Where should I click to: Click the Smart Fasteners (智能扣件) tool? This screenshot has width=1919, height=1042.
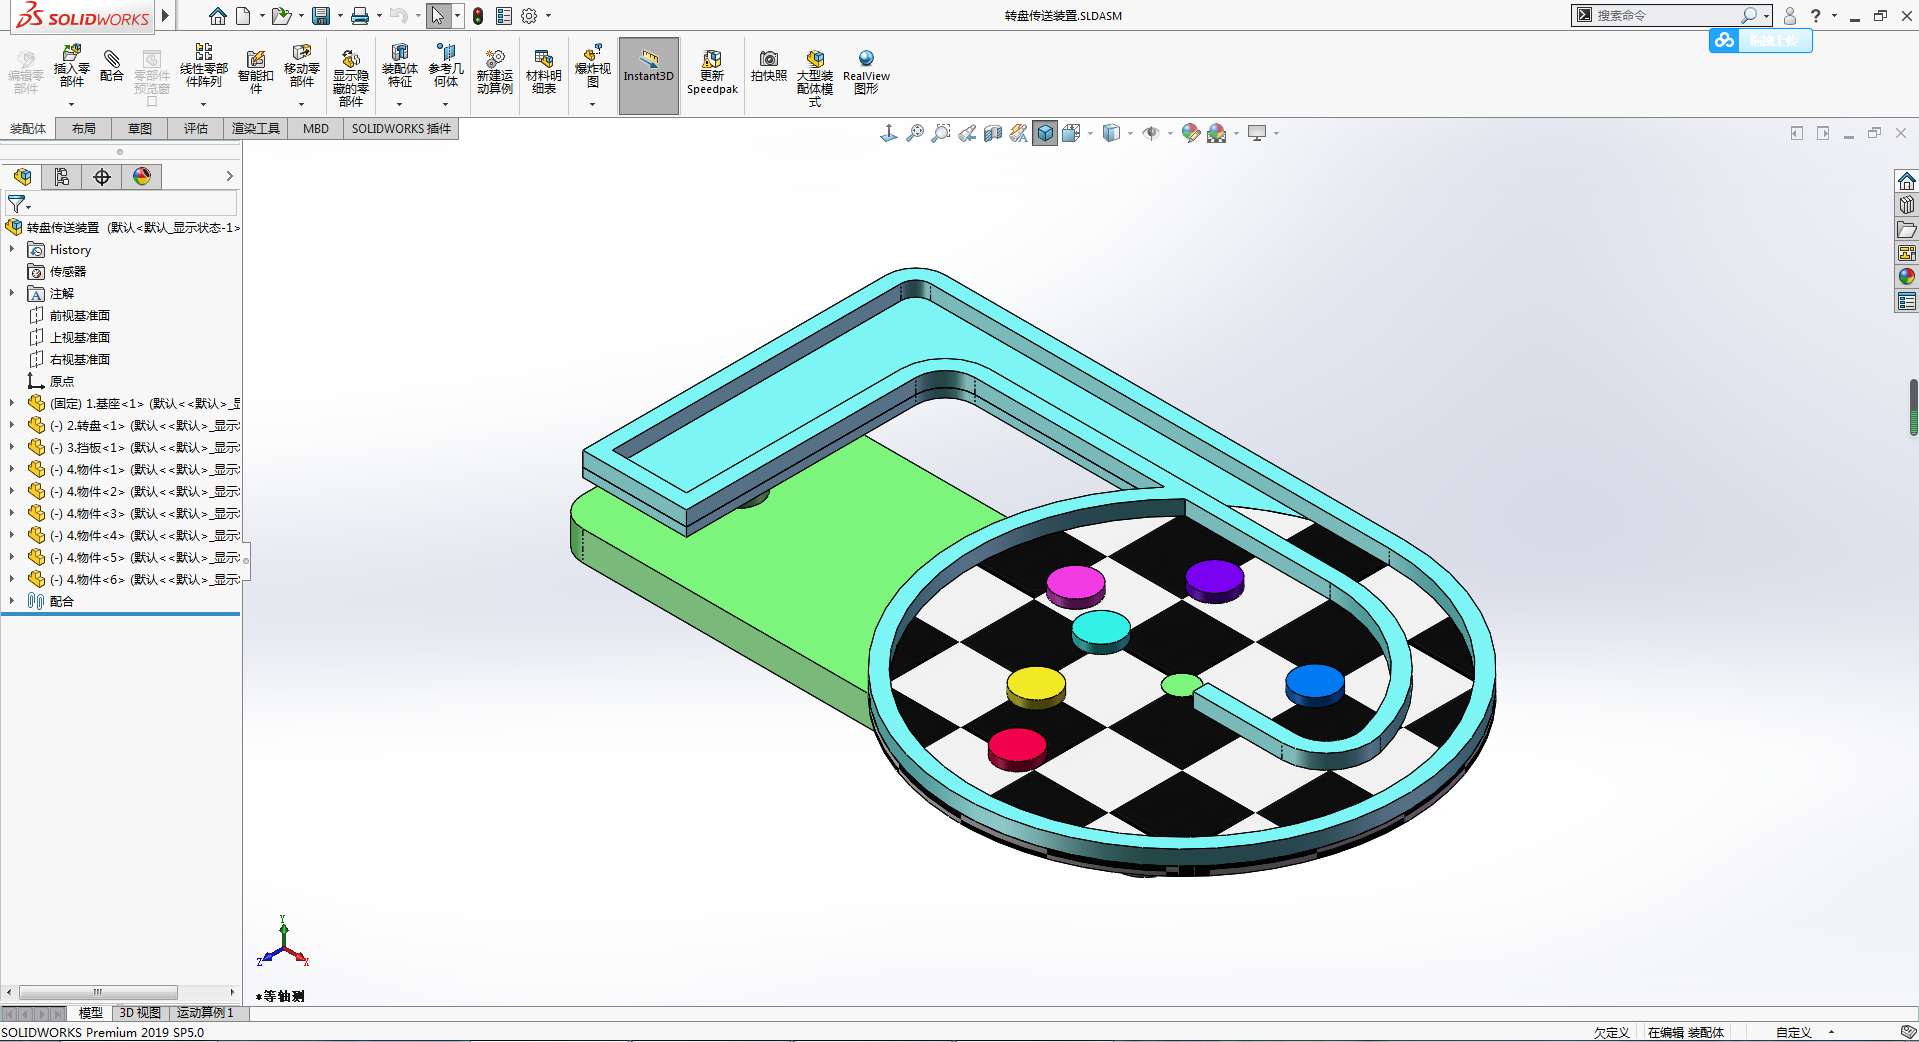point(255,72)
